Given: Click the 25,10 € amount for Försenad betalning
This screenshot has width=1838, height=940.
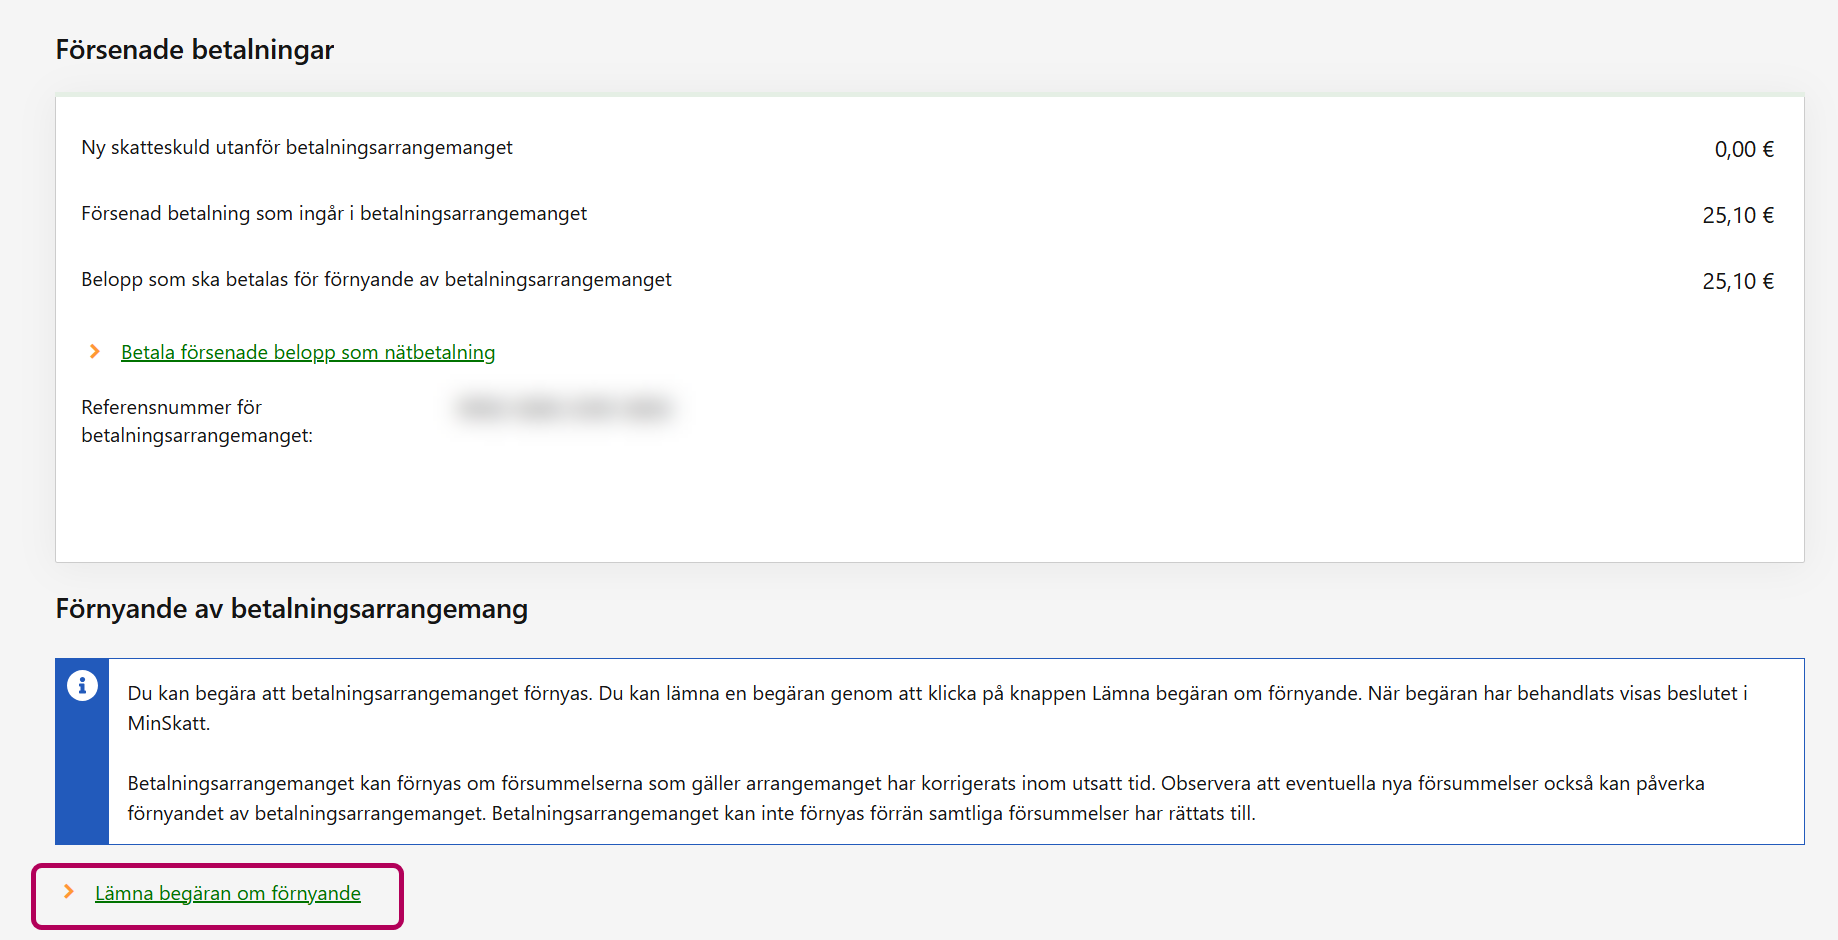Looking at the screenshot, I should click(x=1737, y=216).
